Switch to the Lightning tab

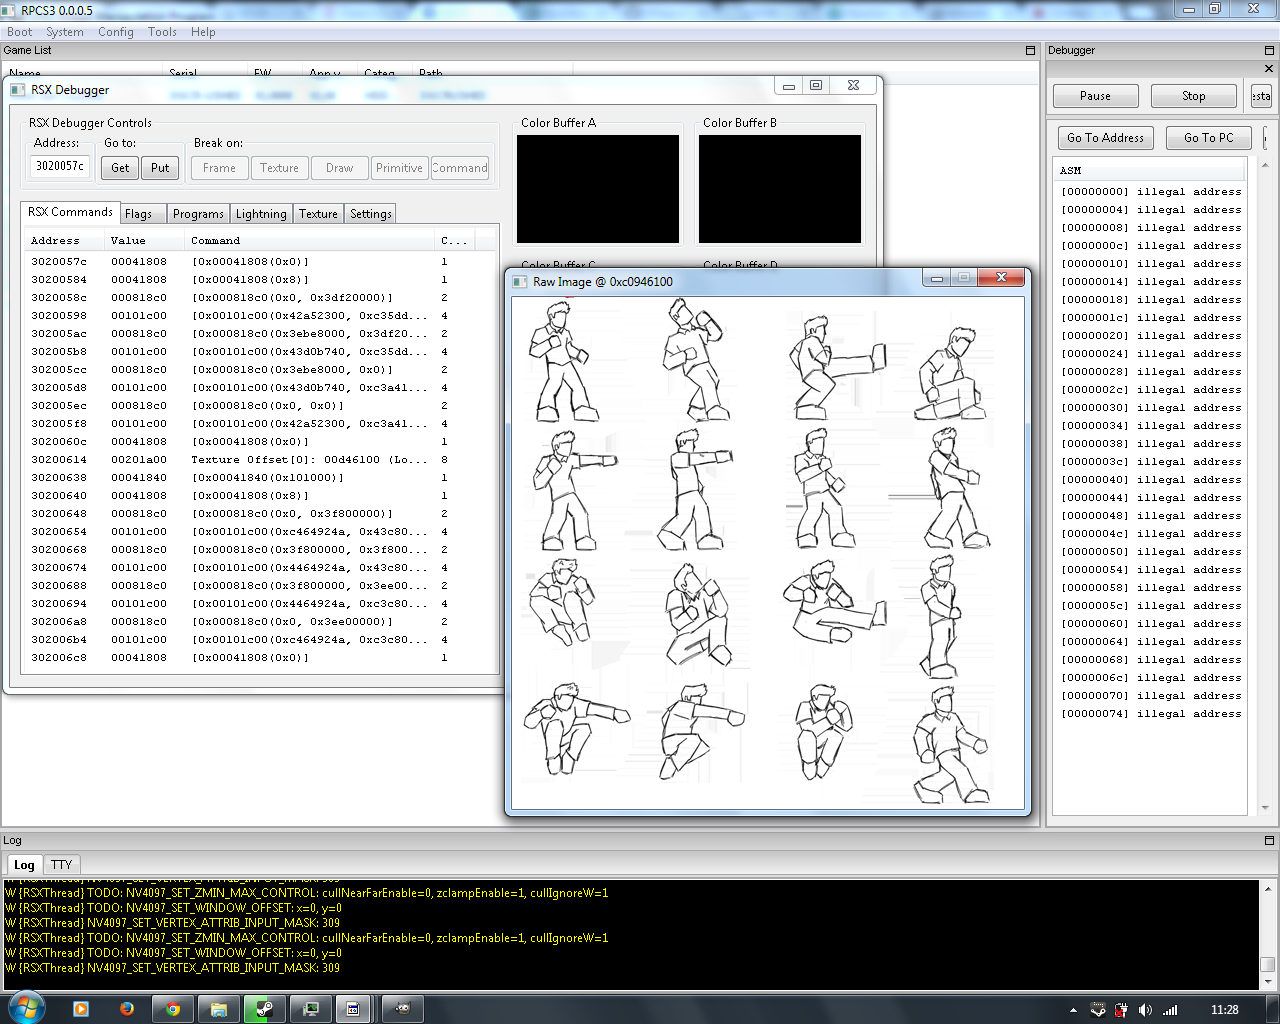tap(261, 214)
